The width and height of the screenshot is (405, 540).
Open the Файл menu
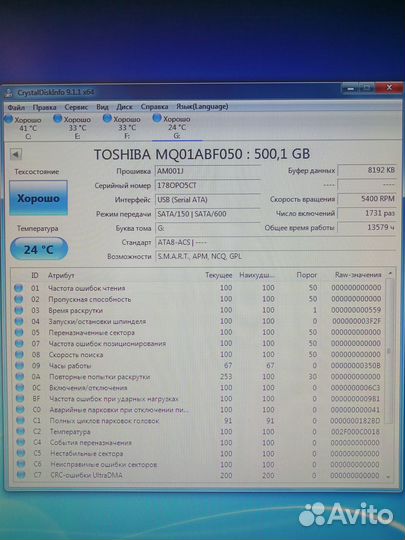pos(16,107)
